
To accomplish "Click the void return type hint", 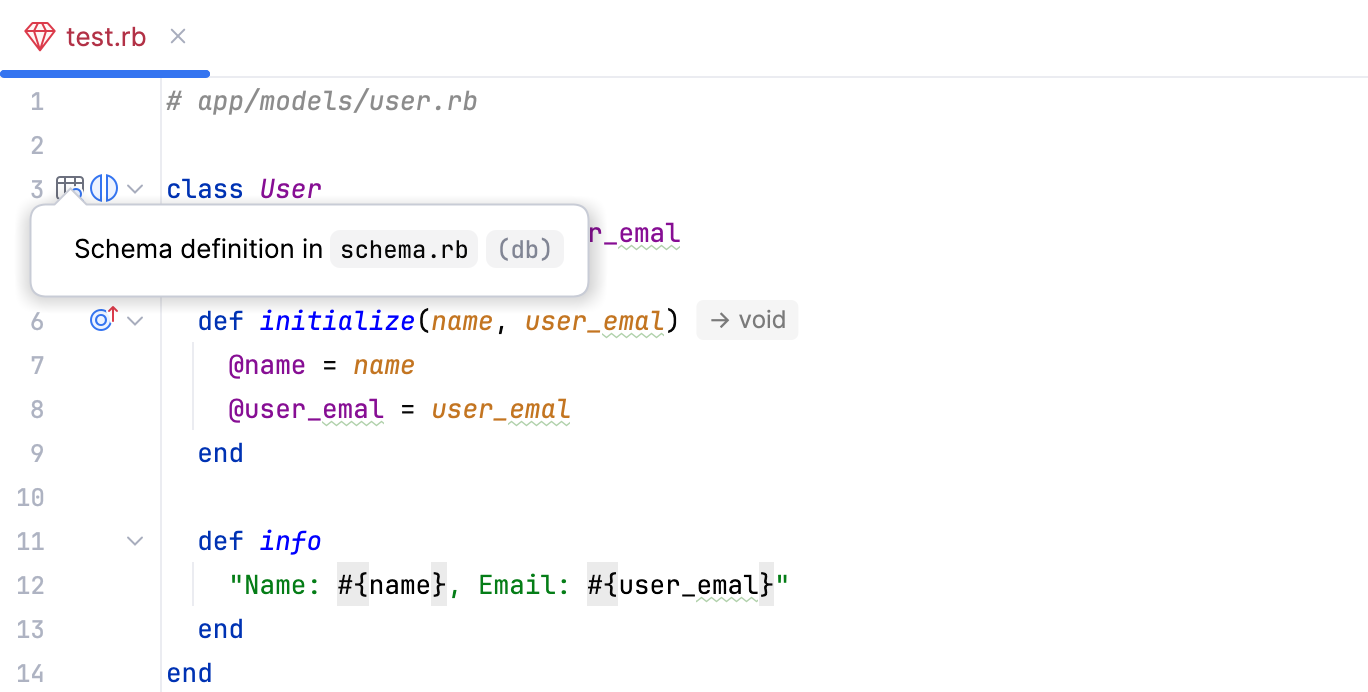I will tap(747, 320).
